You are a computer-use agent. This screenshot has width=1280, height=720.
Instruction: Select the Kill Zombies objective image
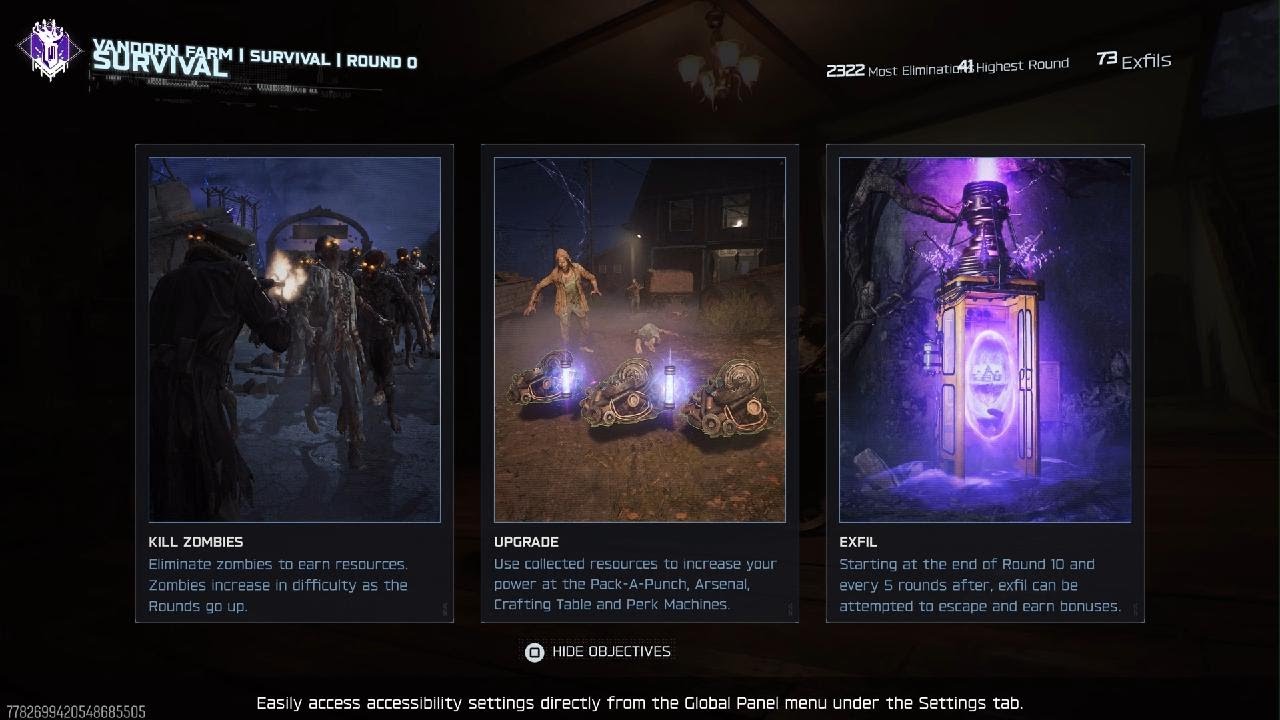point(294,339)
